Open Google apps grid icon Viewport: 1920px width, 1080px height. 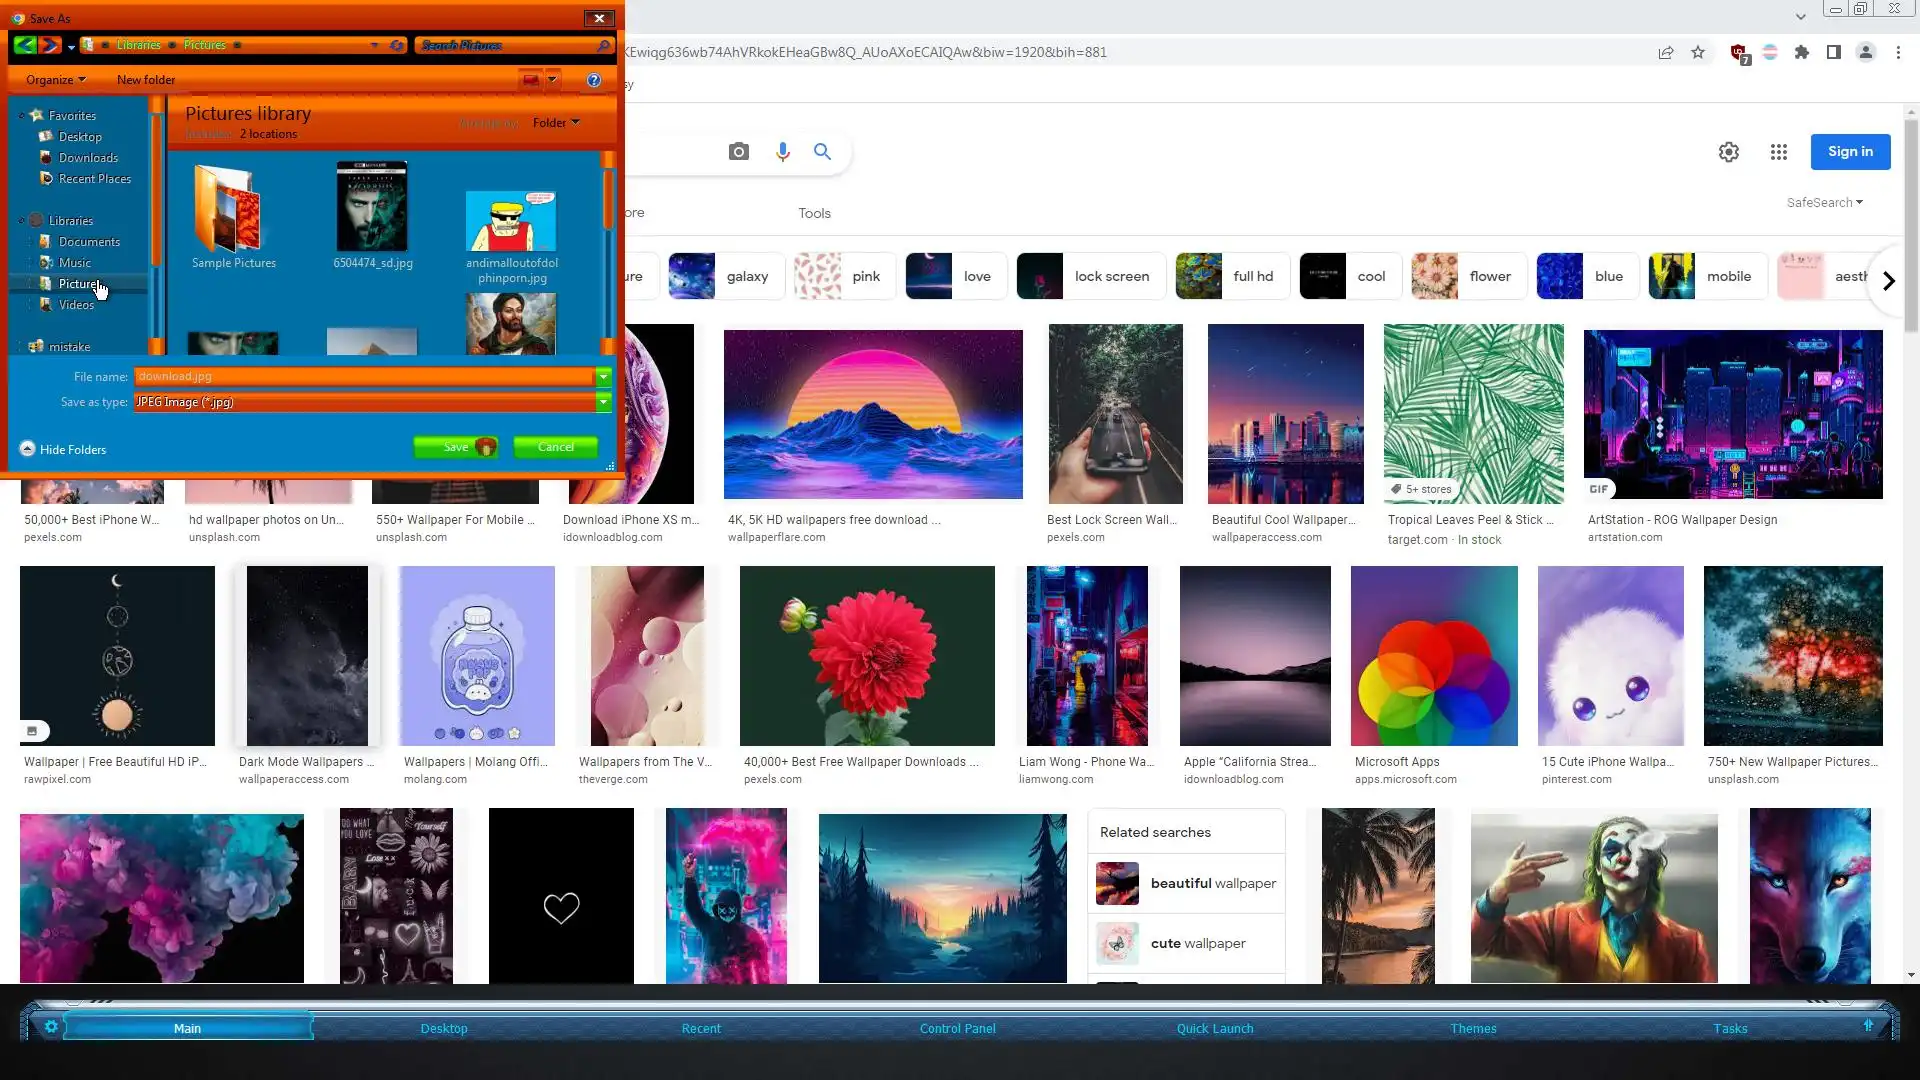1778,152
